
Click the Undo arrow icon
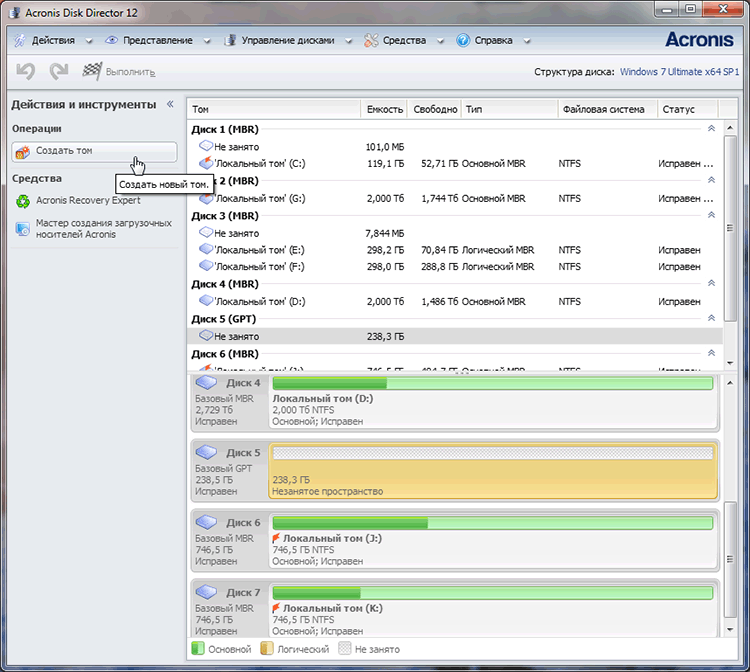click(25, 72)
